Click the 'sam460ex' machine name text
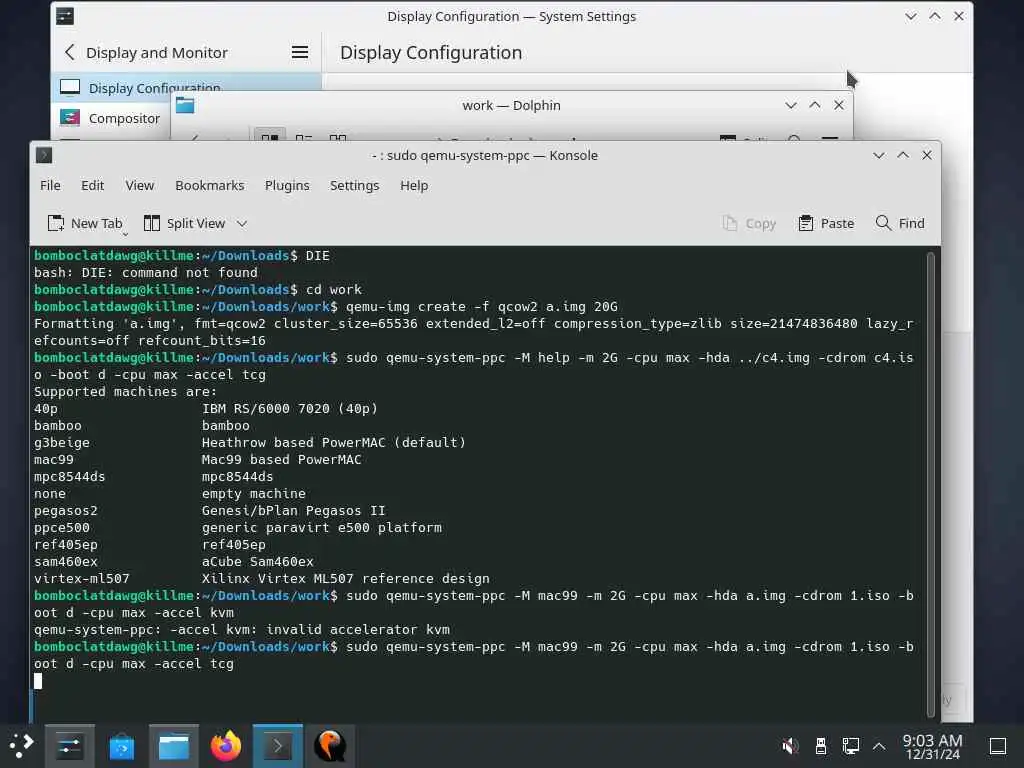The image size is (1024, 768). point(65,561)
